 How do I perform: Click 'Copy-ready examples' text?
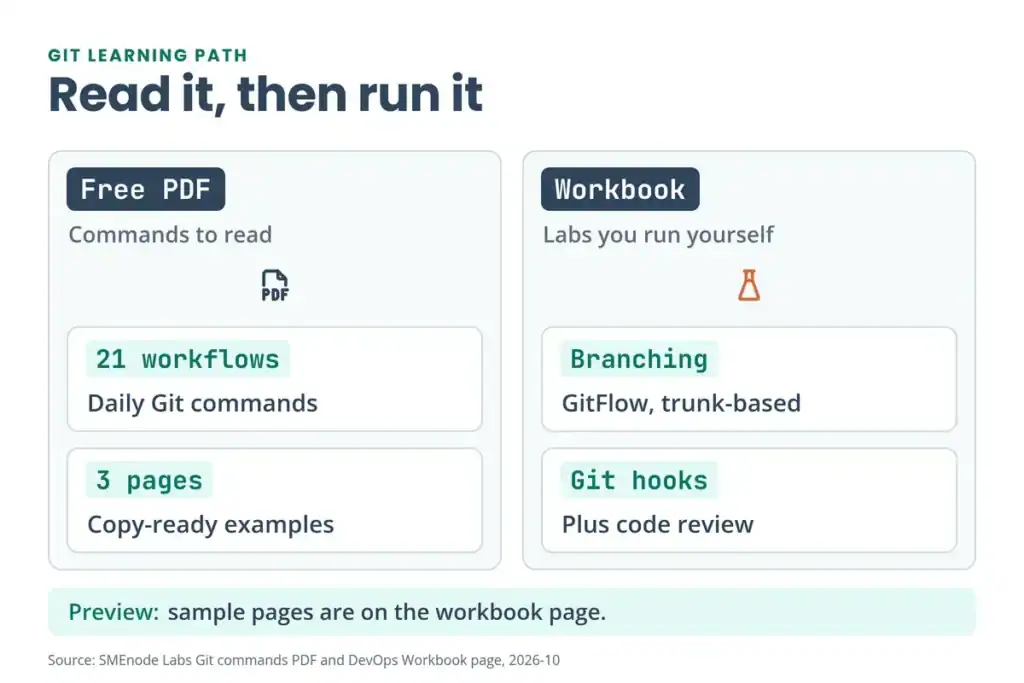point(210,524)
